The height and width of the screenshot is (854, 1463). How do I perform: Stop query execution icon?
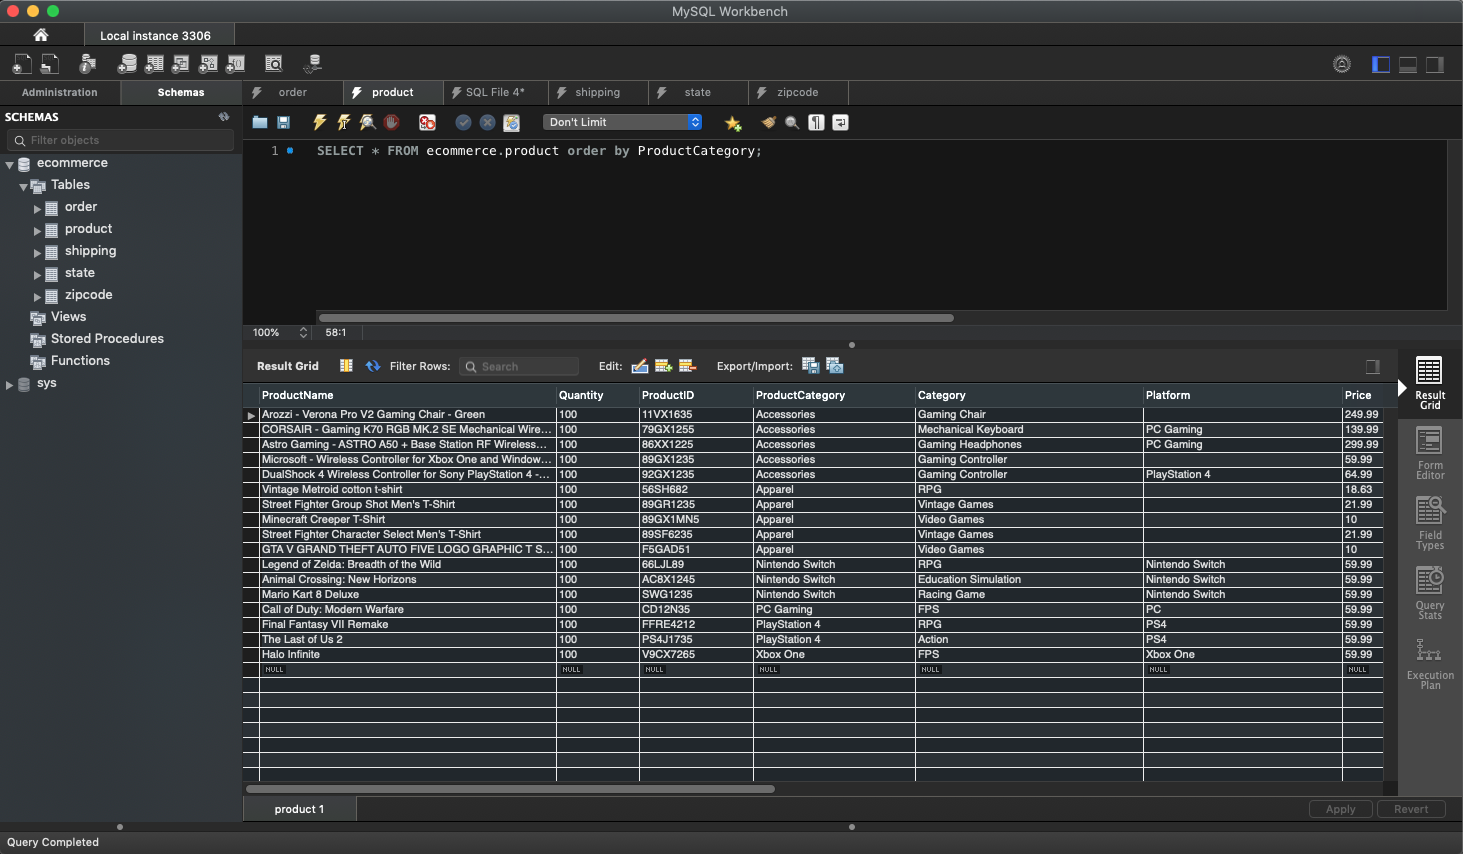[x=392, y=122]
